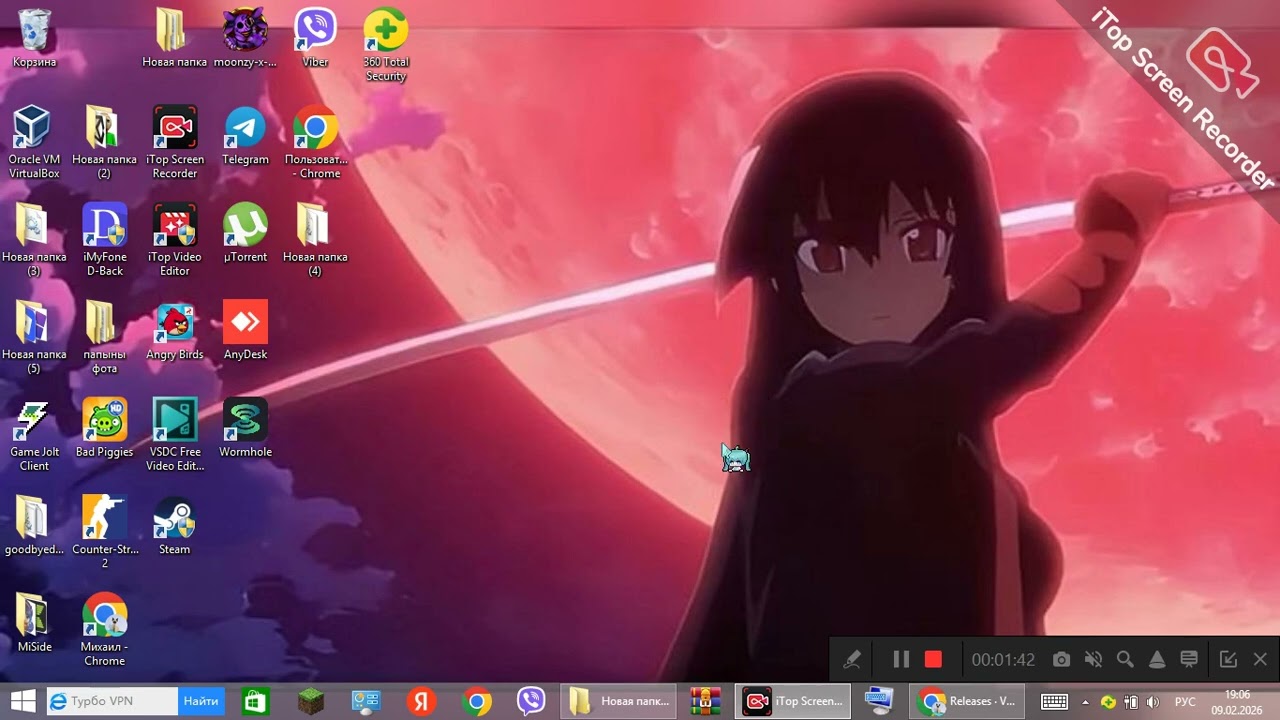1280x720 pixels.
Task: Open the 360 Total Security shortcut
Action: [x=385, y=45]
